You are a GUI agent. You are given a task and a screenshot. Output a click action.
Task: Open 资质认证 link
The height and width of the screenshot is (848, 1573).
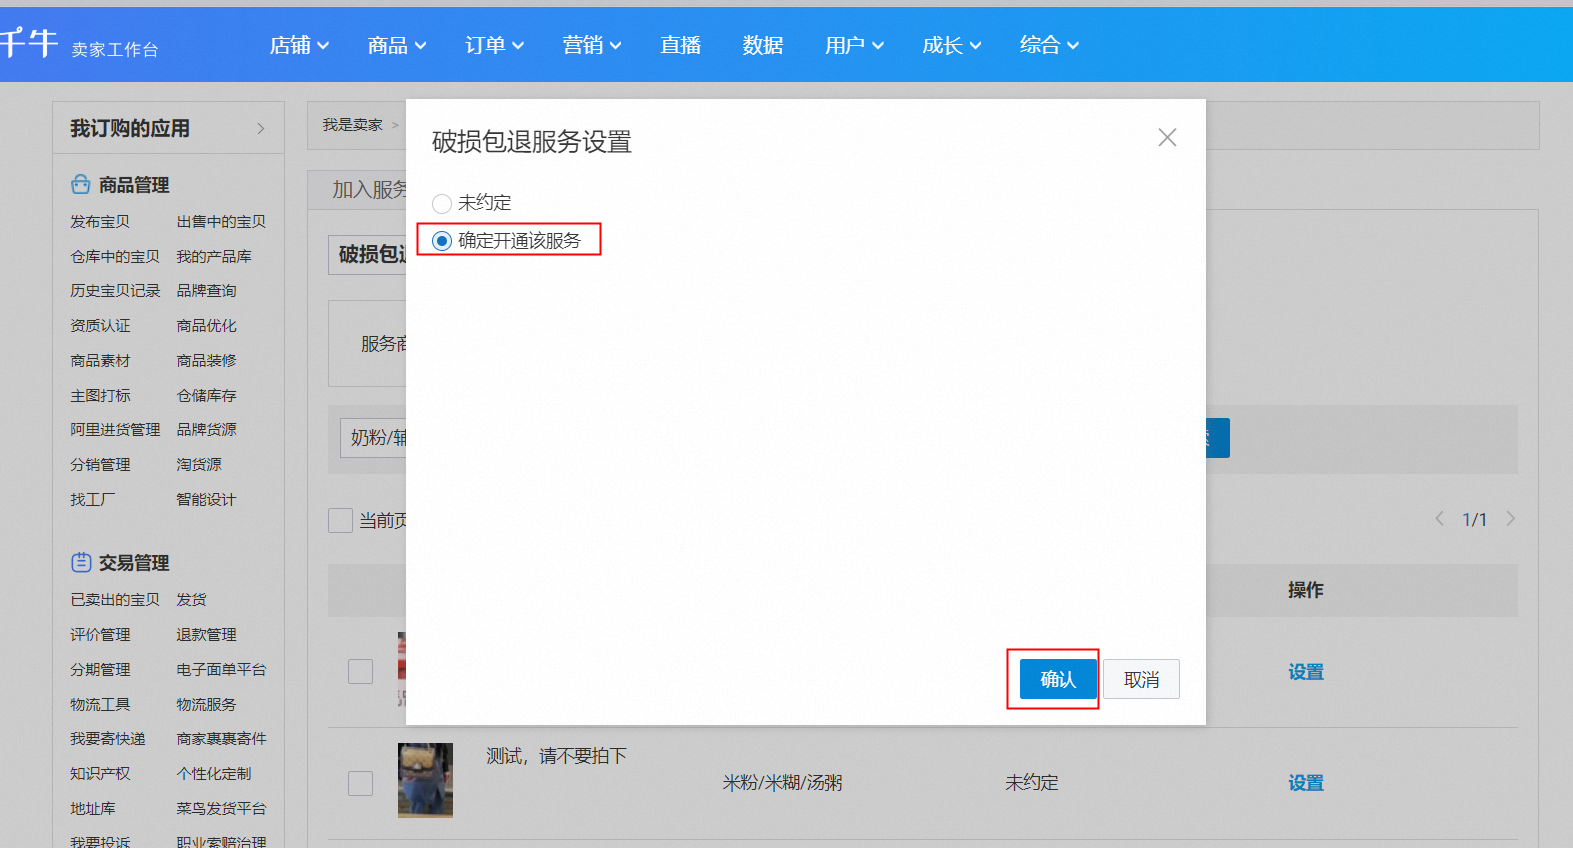(x=100, y=326)
